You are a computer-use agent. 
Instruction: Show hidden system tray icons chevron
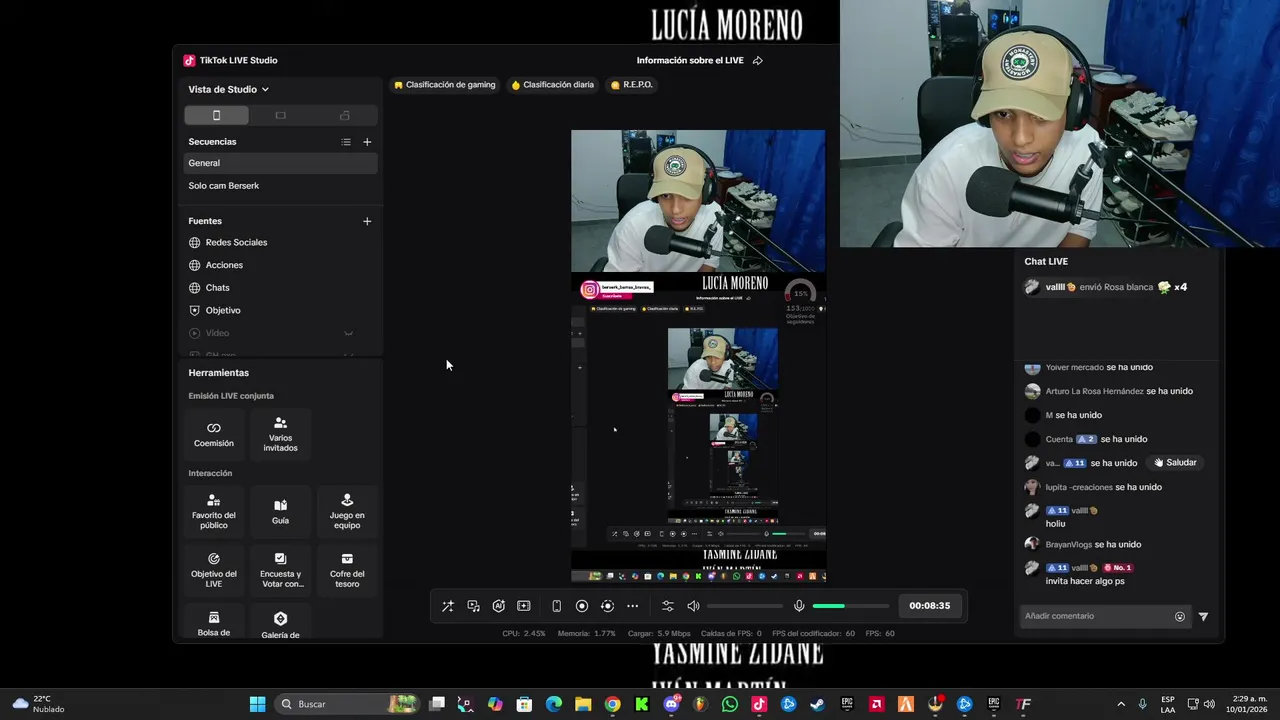1120,704
